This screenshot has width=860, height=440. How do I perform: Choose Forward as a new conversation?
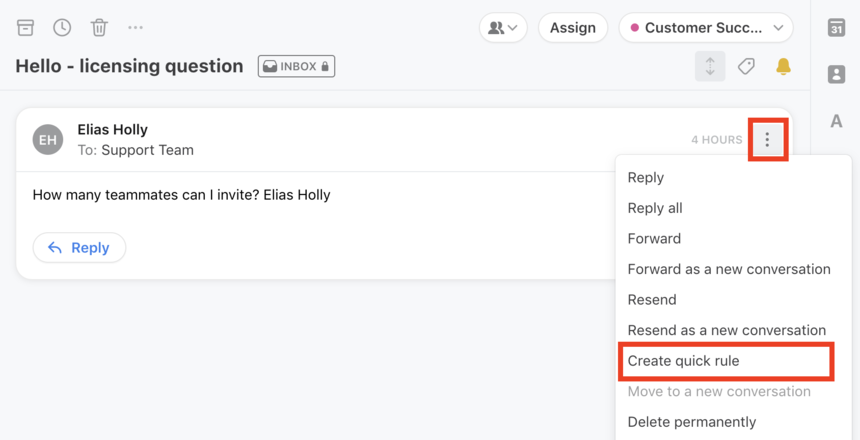tap(729, 269)
